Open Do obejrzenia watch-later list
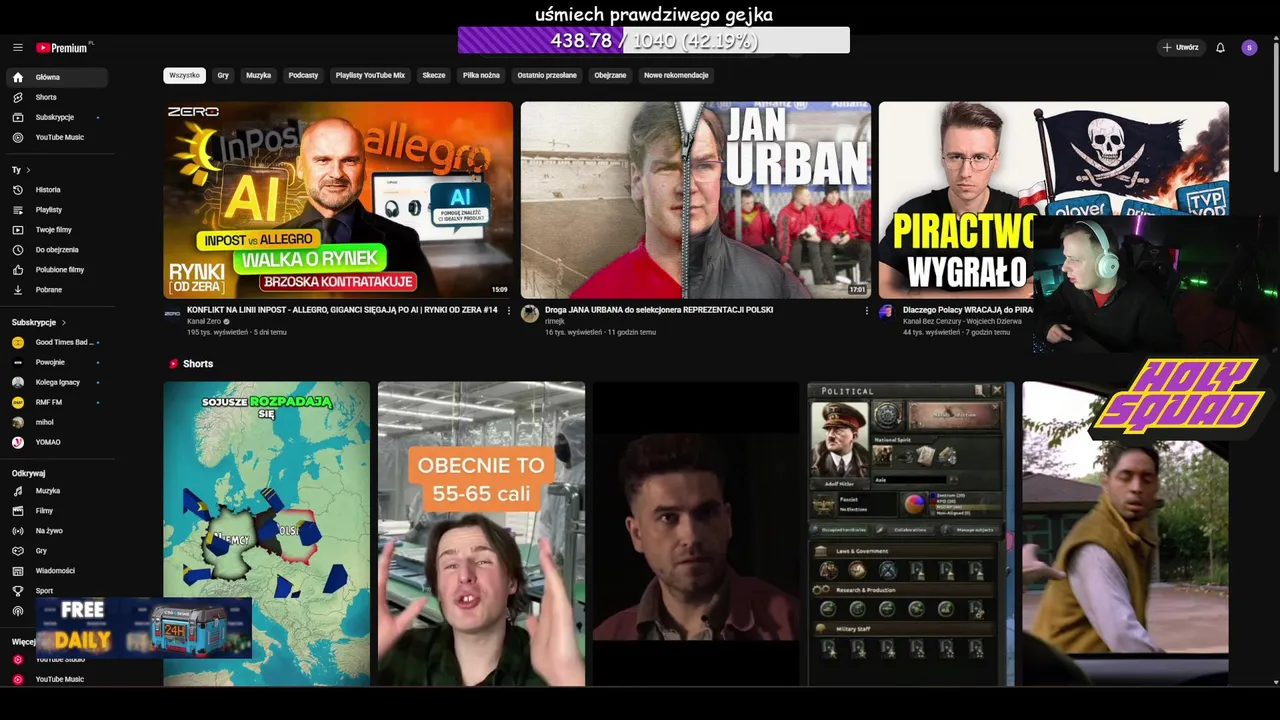Viewport: 1280px width, 720px height. 57,249
